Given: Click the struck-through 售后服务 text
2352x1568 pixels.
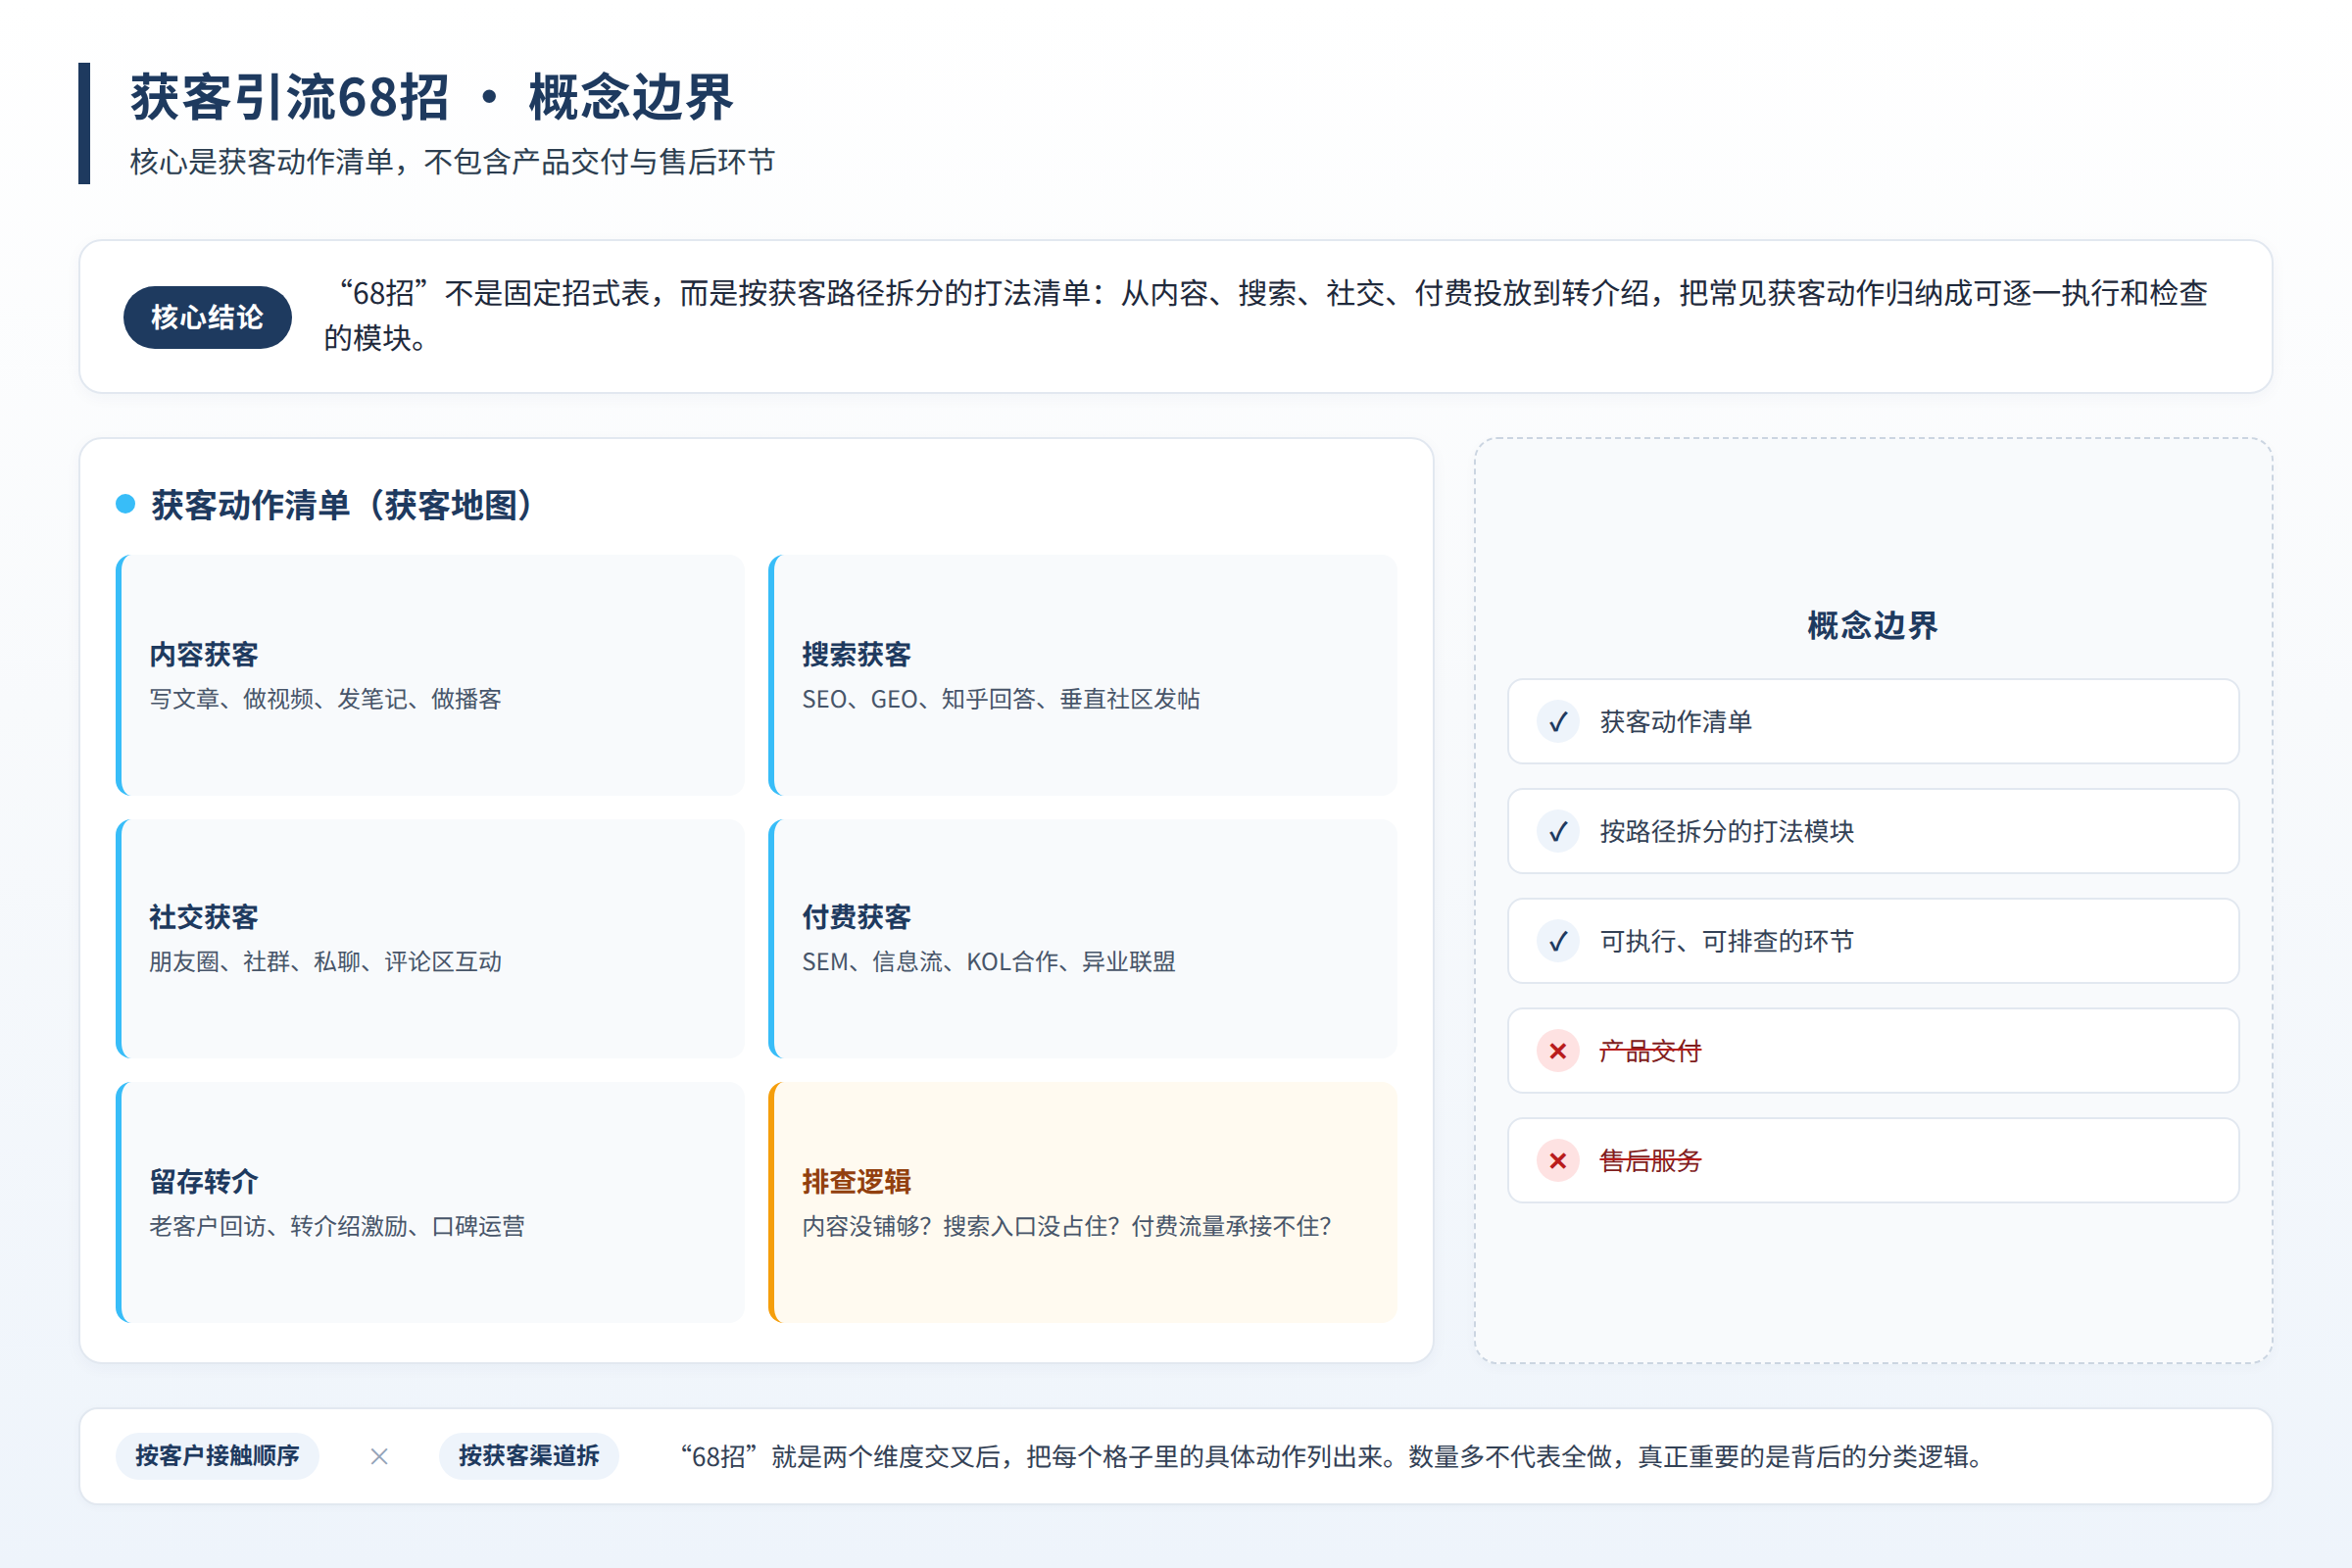Looking at the screenshot, I should click(1650, 1161).
